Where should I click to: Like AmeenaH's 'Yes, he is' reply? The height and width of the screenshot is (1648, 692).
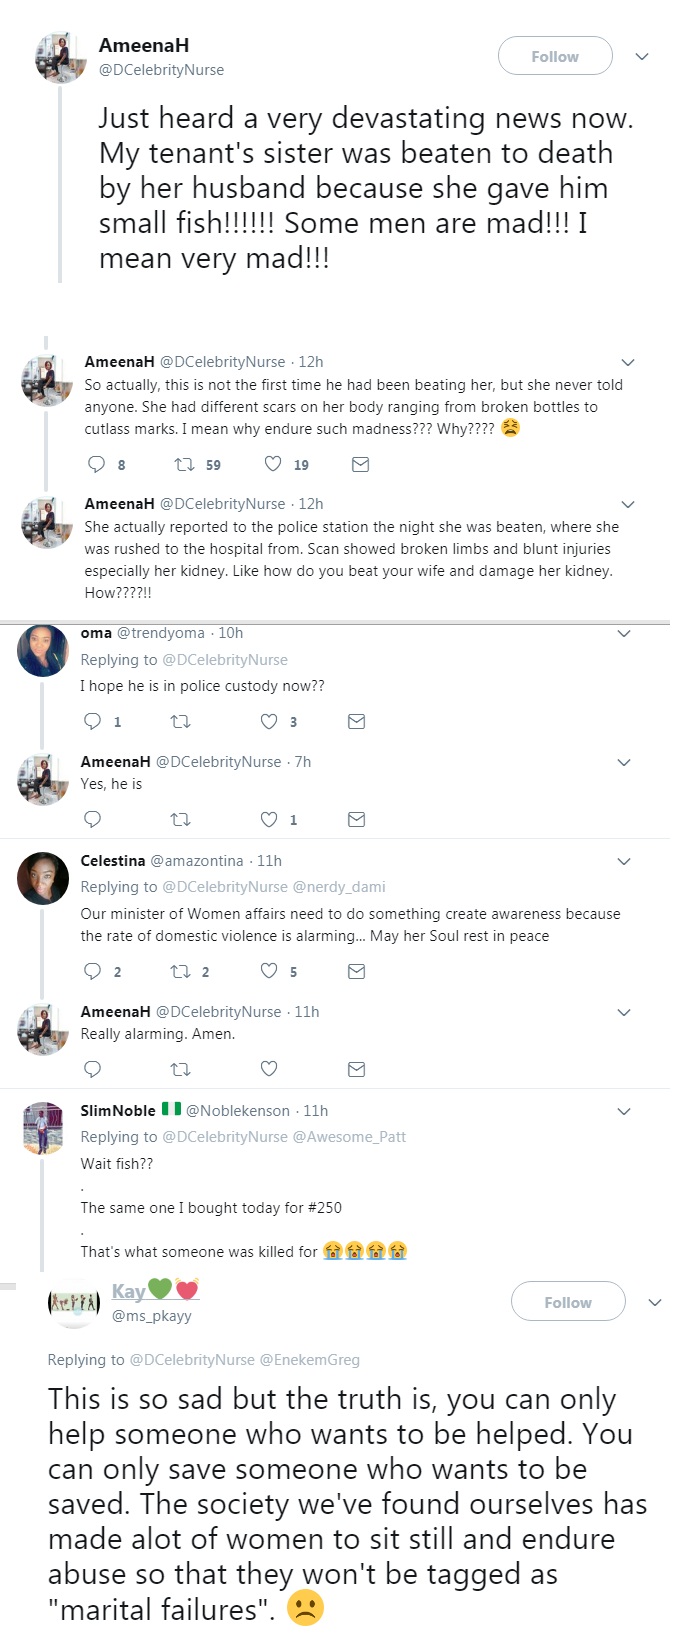[269, 819]
